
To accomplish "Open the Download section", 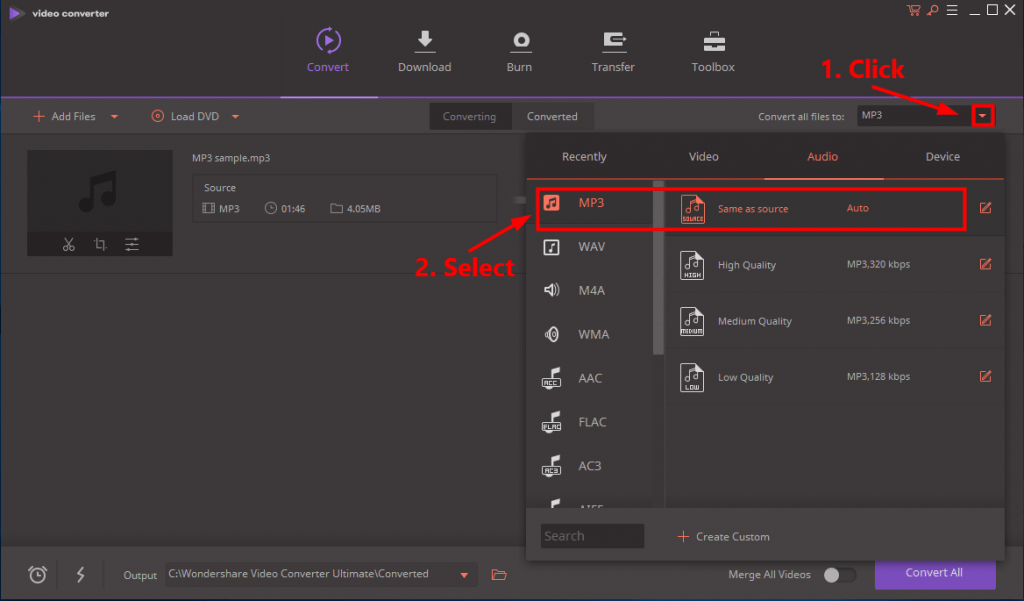I will (424, 50).
